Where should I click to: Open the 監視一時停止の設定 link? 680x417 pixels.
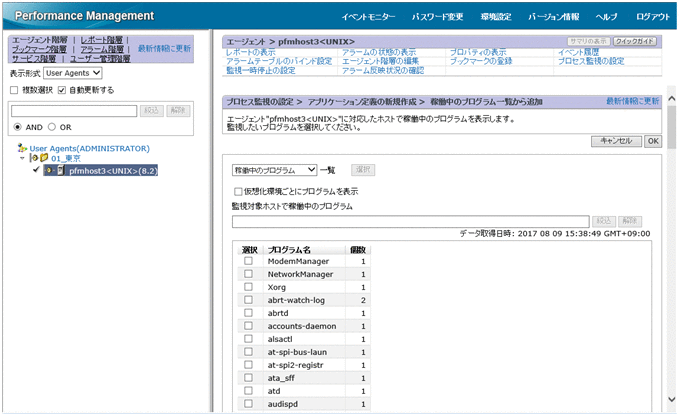pyautogui.click(x=261, y=70)
